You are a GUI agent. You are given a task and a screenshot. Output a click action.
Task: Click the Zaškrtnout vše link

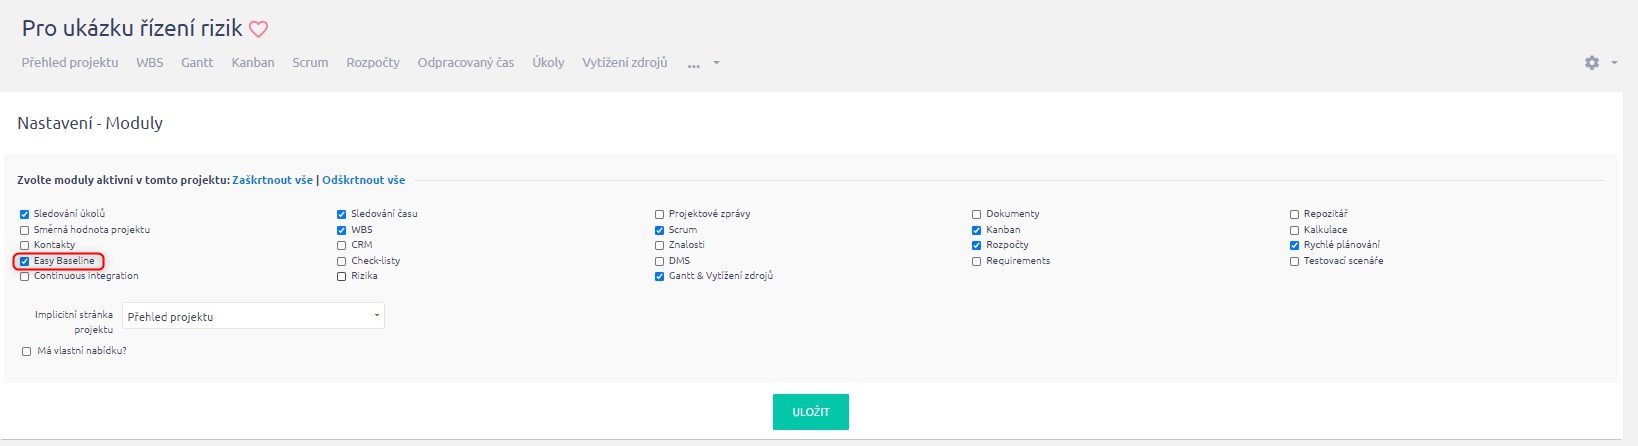point(273,180)
